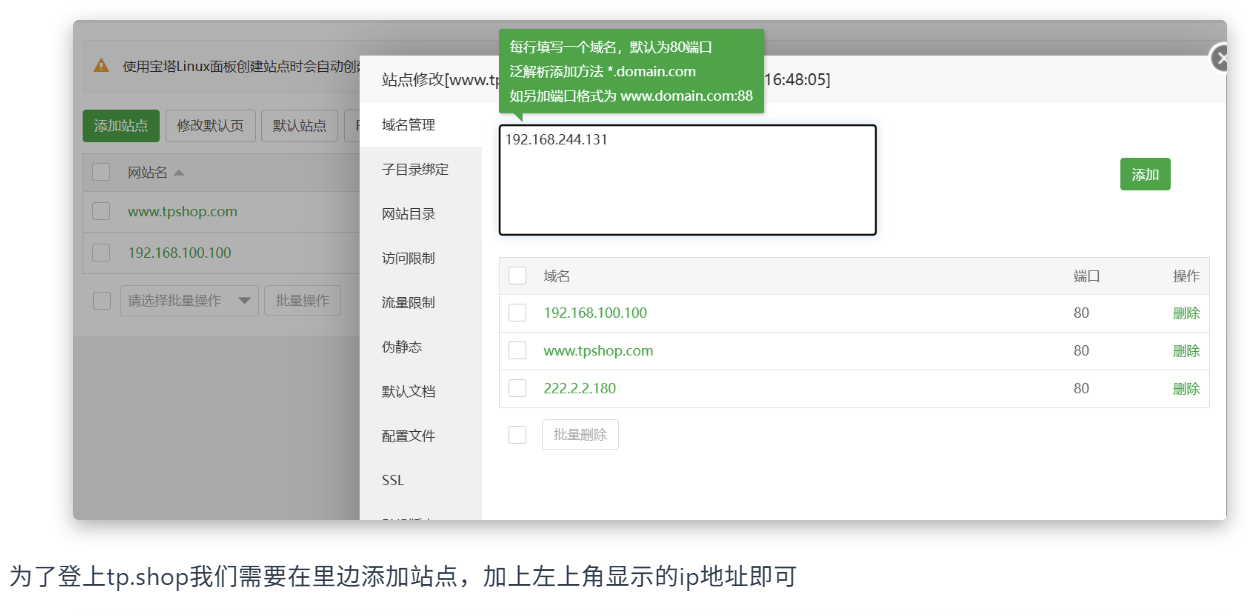The image size is (1250, 615).
Task: Delete the 222.2.2.180 domain entry
Action: (x=1186, y=389)
